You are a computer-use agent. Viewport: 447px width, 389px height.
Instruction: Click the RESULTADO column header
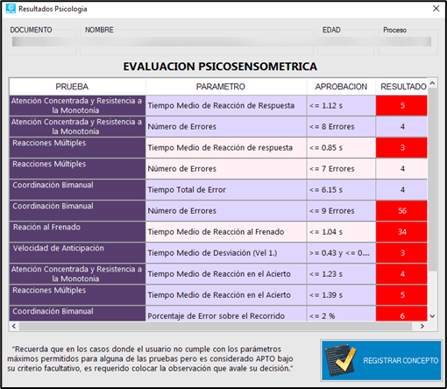[x=402, y=87]
